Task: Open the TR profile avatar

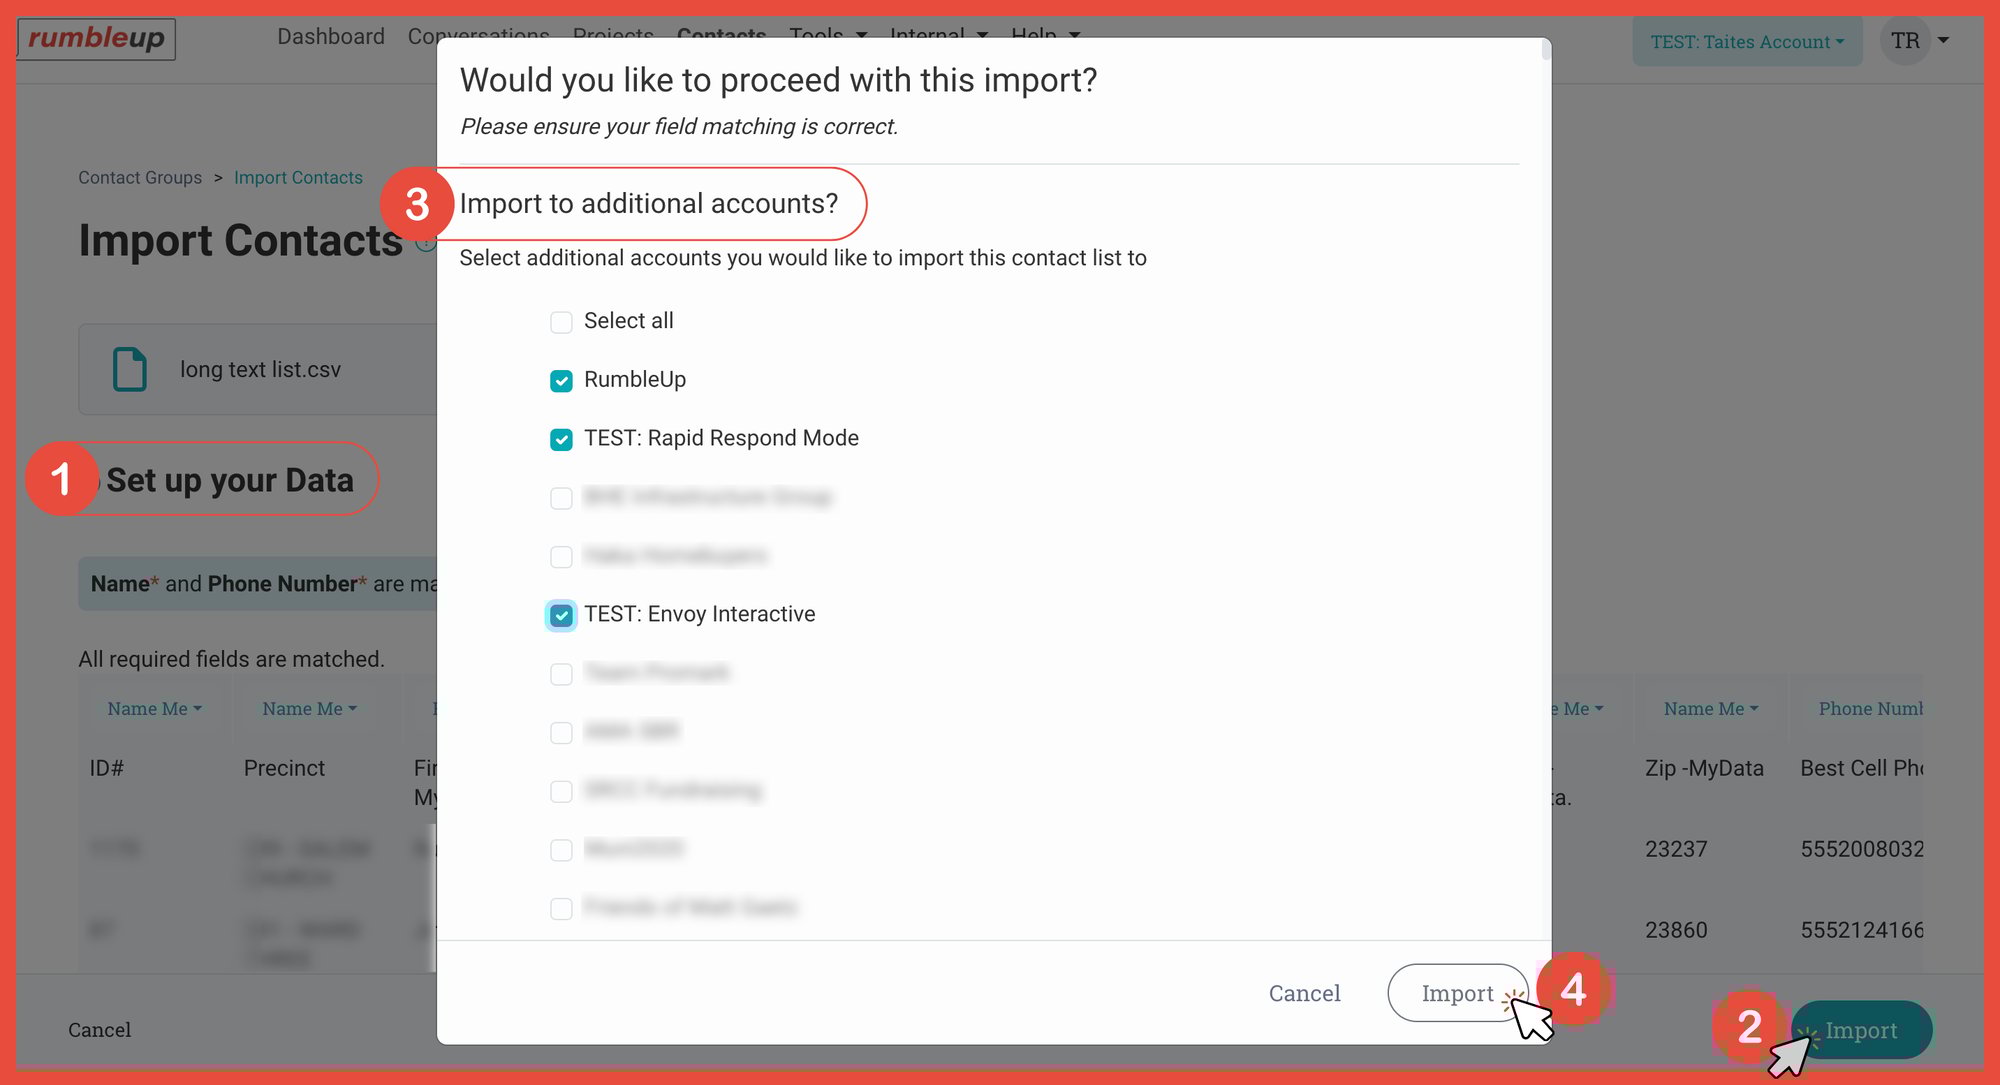Action: pos(1905,41)
